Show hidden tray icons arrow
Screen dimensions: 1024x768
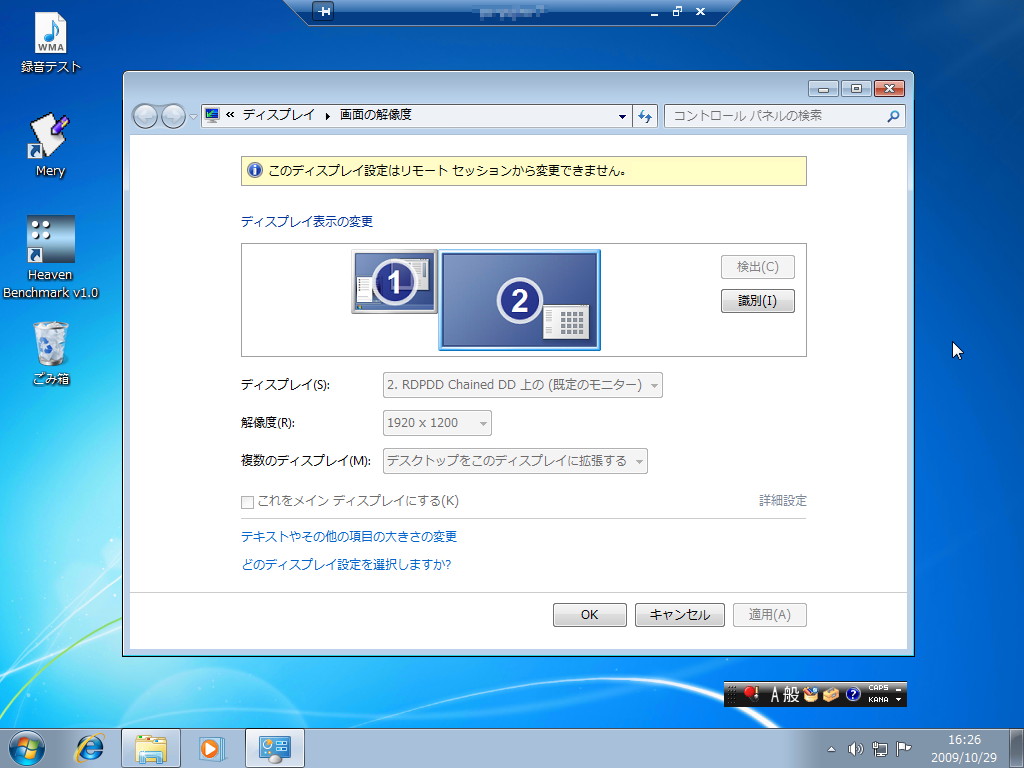point(831,749)
